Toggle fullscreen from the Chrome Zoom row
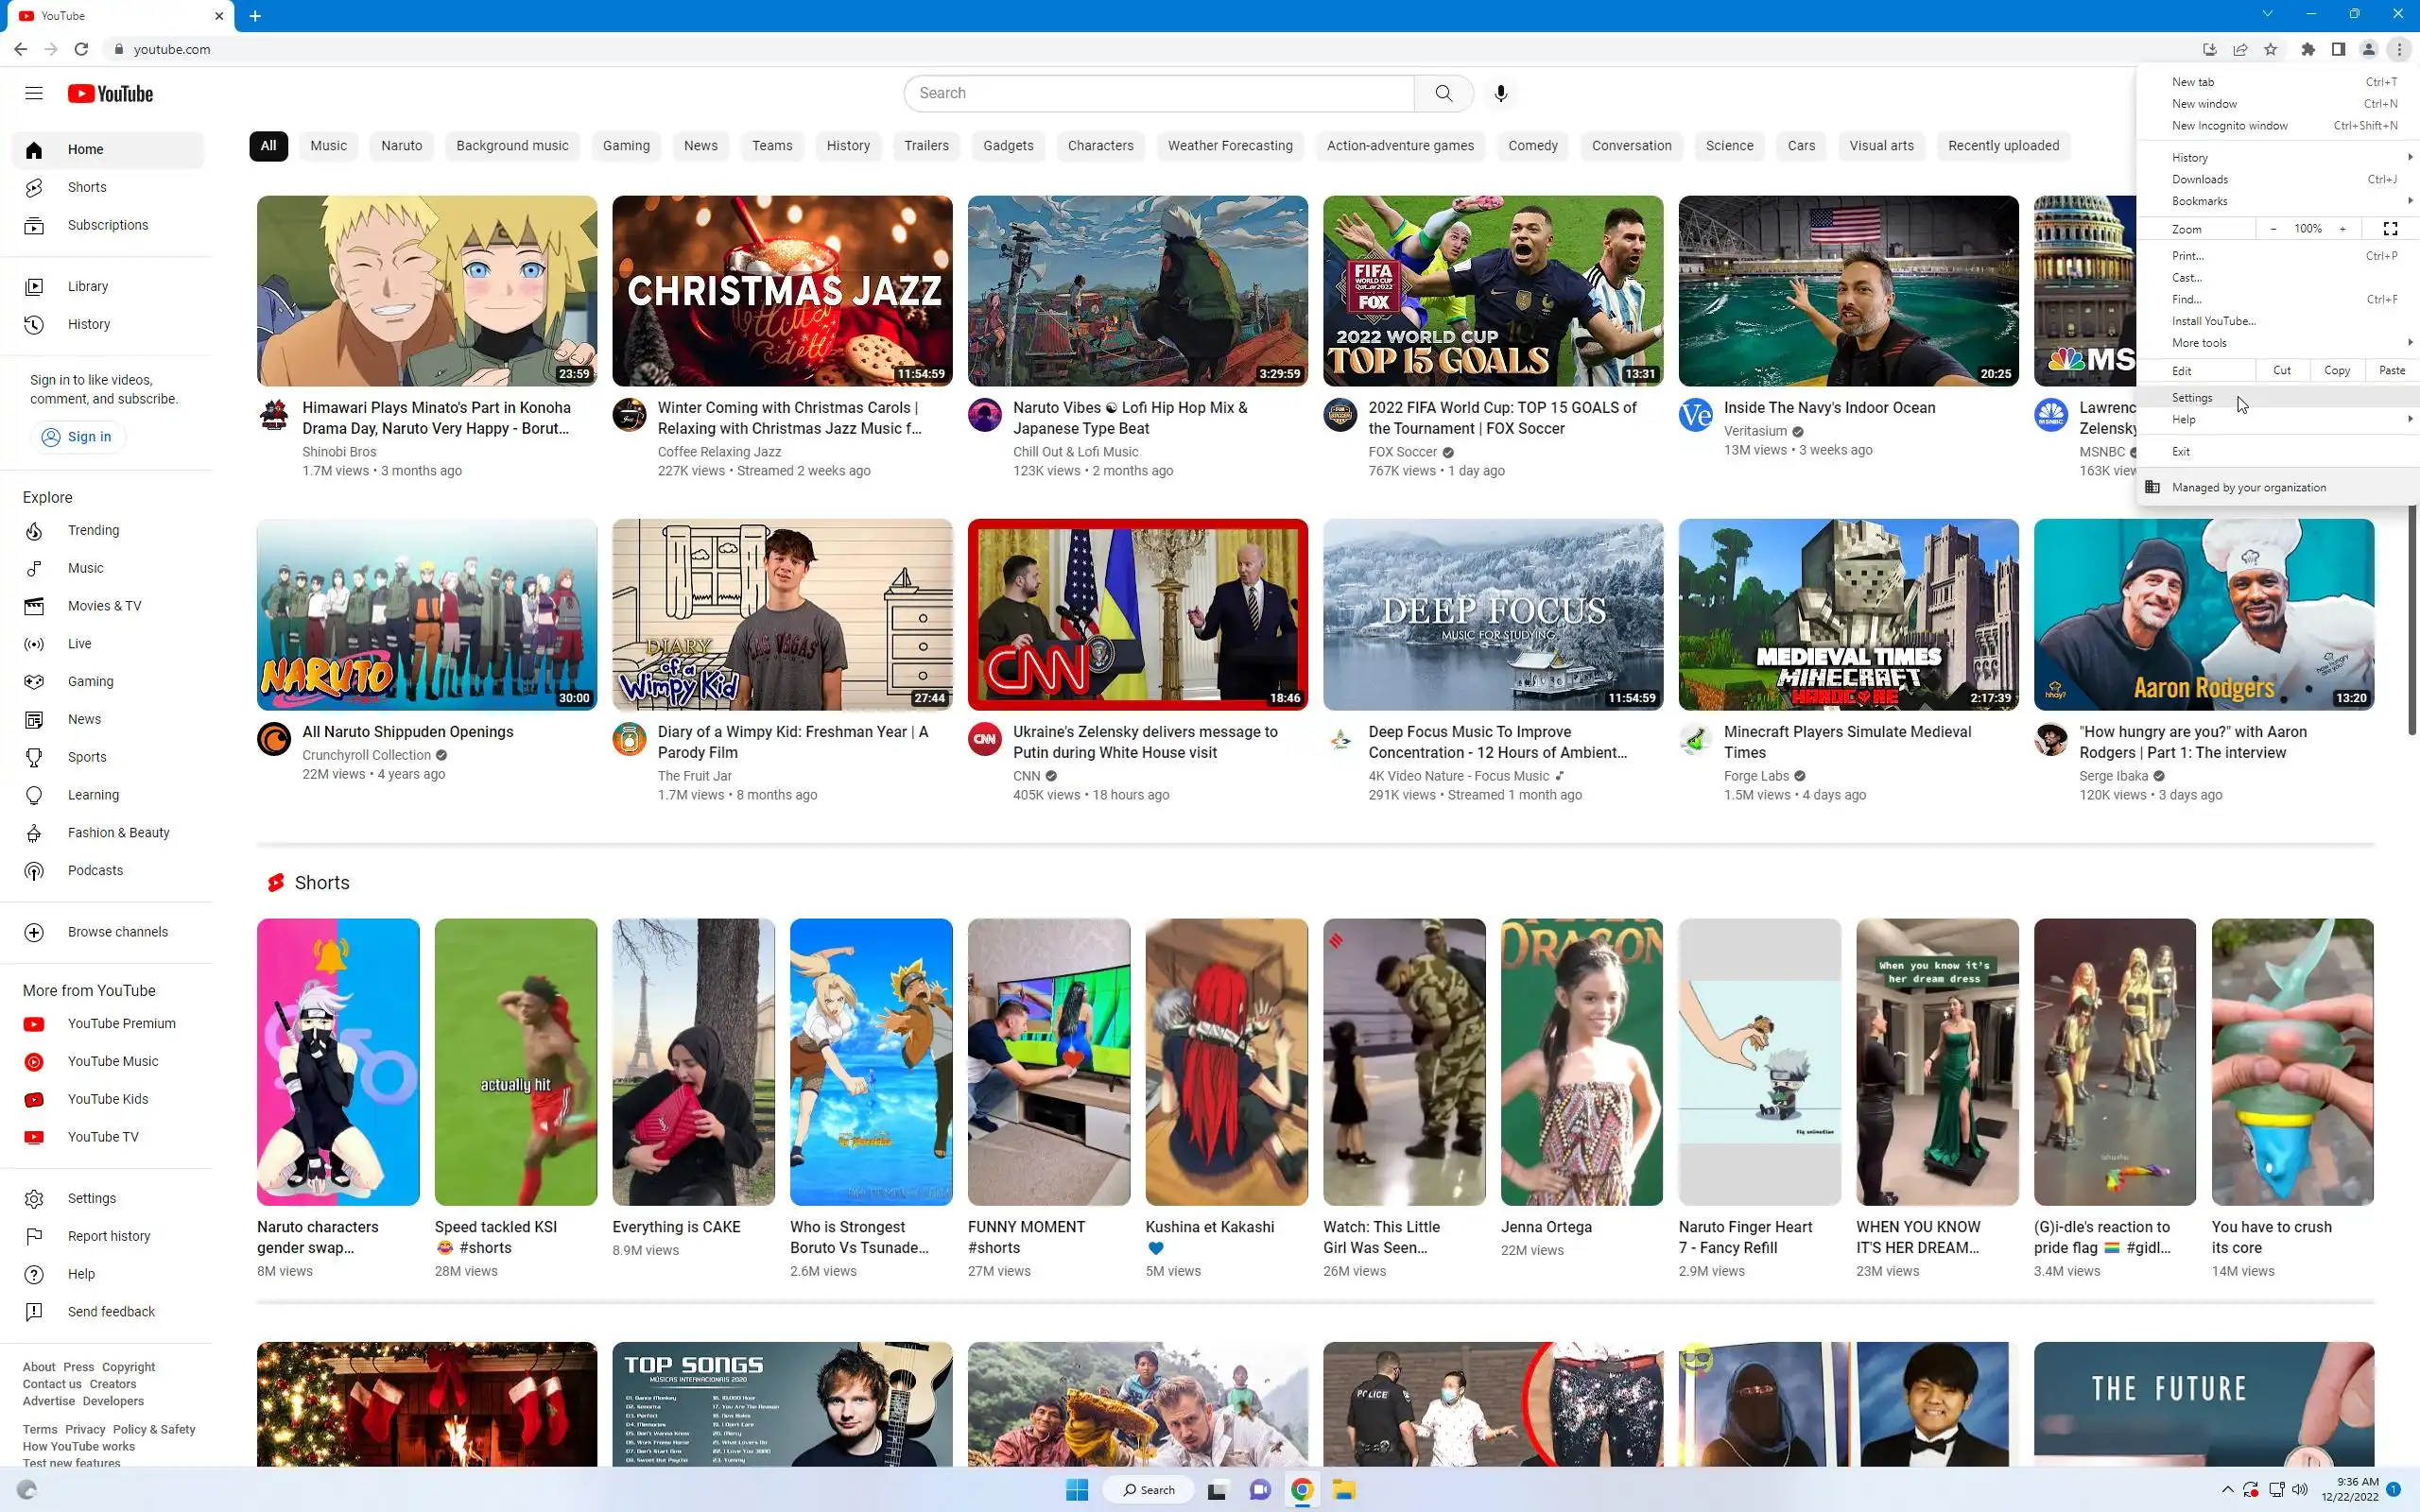Image resolution: width=2420 pixels, height=1512 pixels. [2390, 229]
